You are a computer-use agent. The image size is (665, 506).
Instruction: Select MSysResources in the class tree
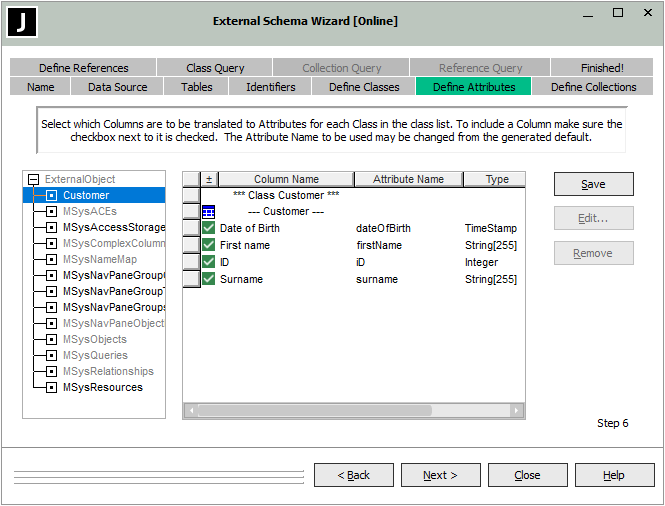103,387
